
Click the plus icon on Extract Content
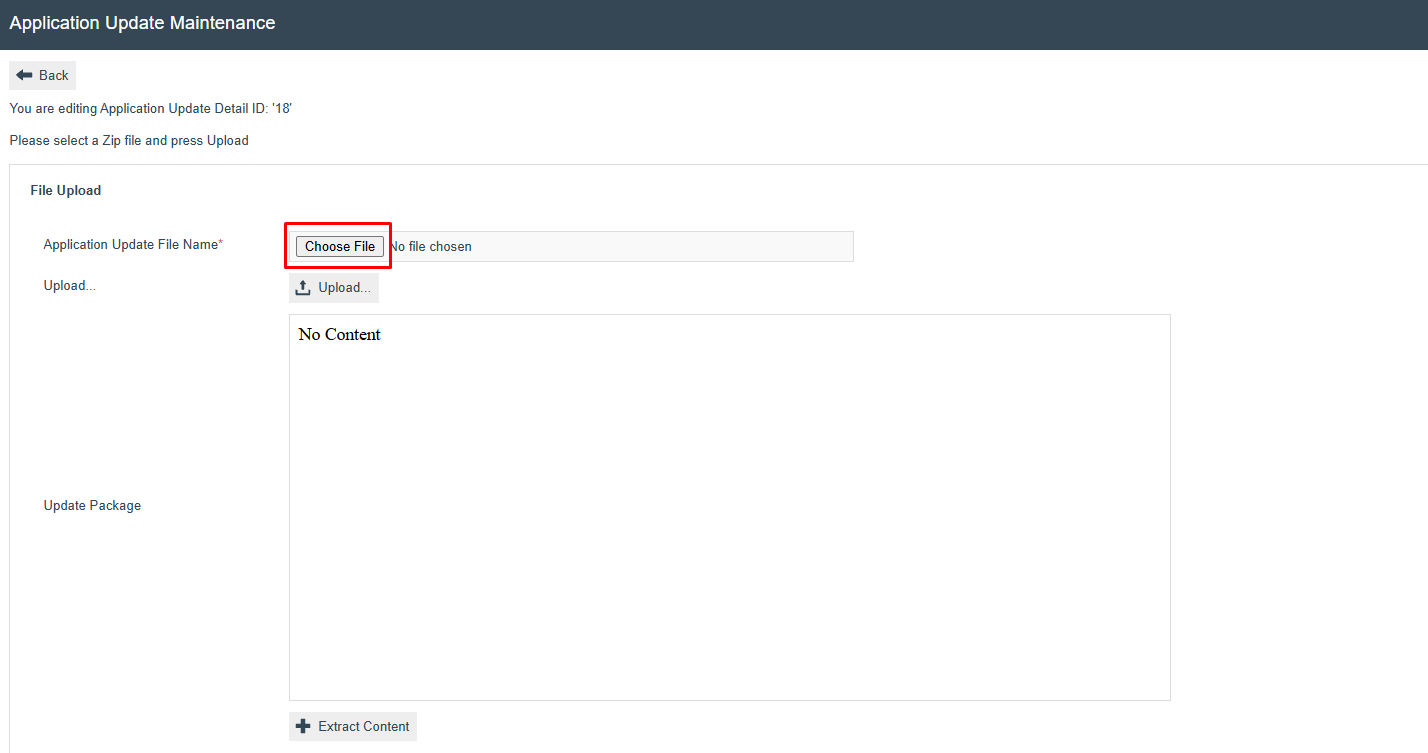click(304, 726)
